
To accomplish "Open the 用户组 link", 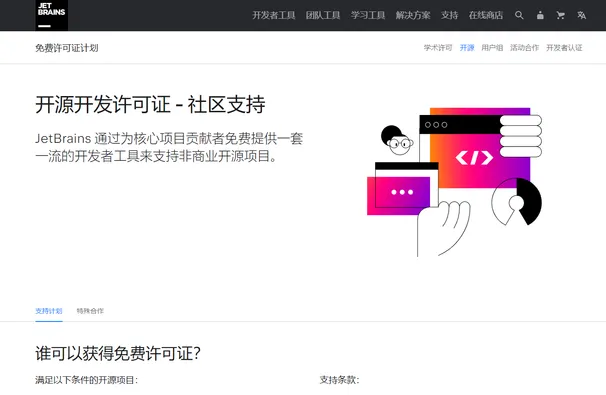I will coord(492,48).
